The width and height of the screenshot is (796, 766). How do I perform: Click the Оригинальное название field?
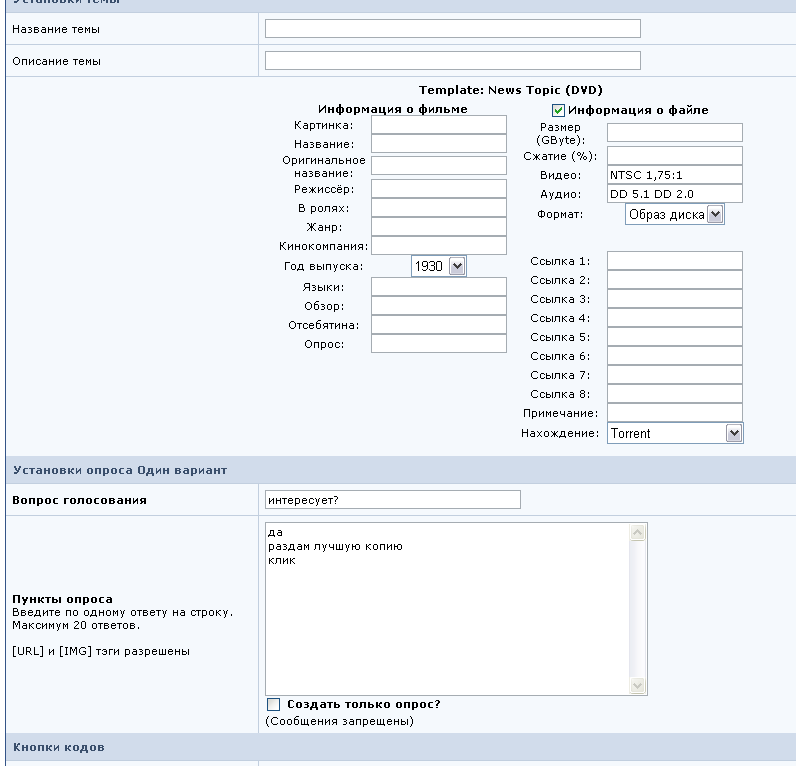[x=439, y=165]
